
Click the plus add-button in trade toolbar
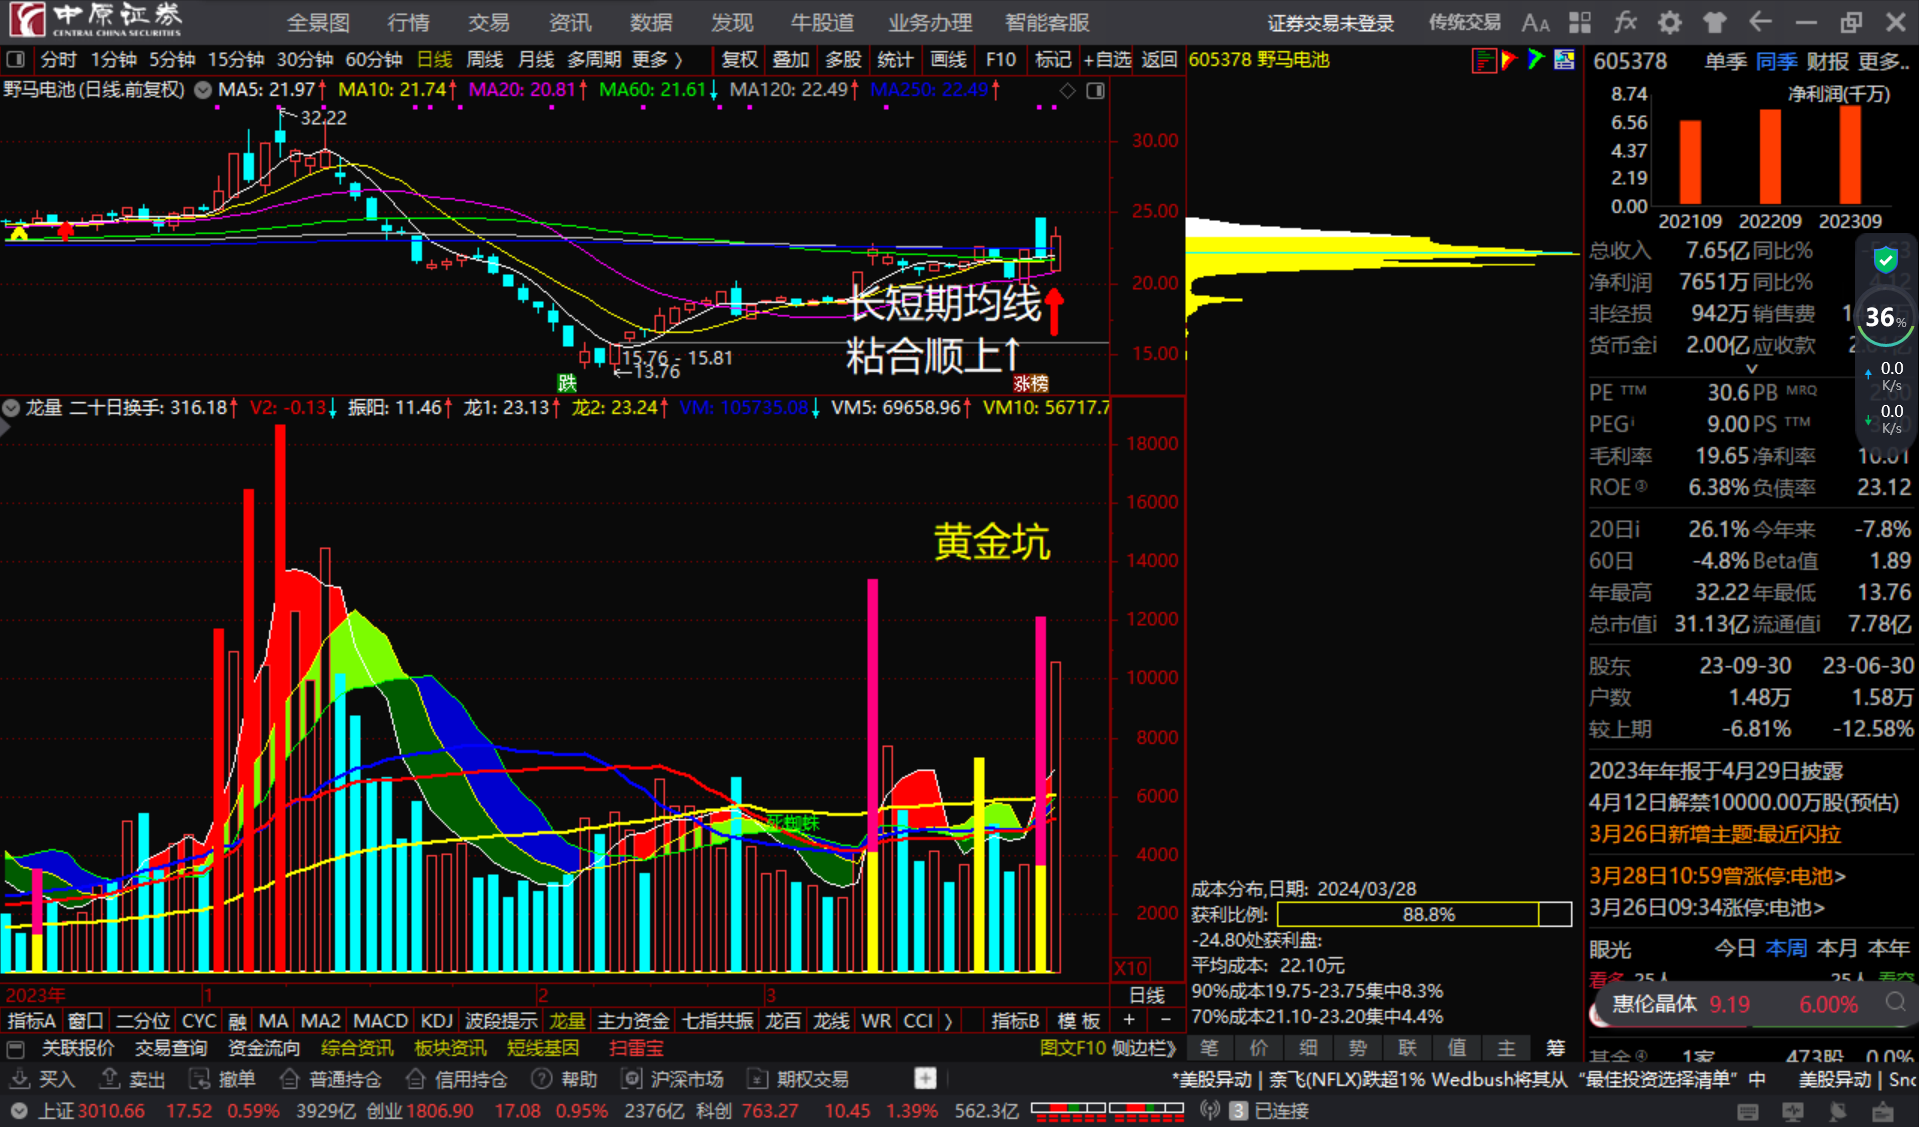coord(925,1078)
